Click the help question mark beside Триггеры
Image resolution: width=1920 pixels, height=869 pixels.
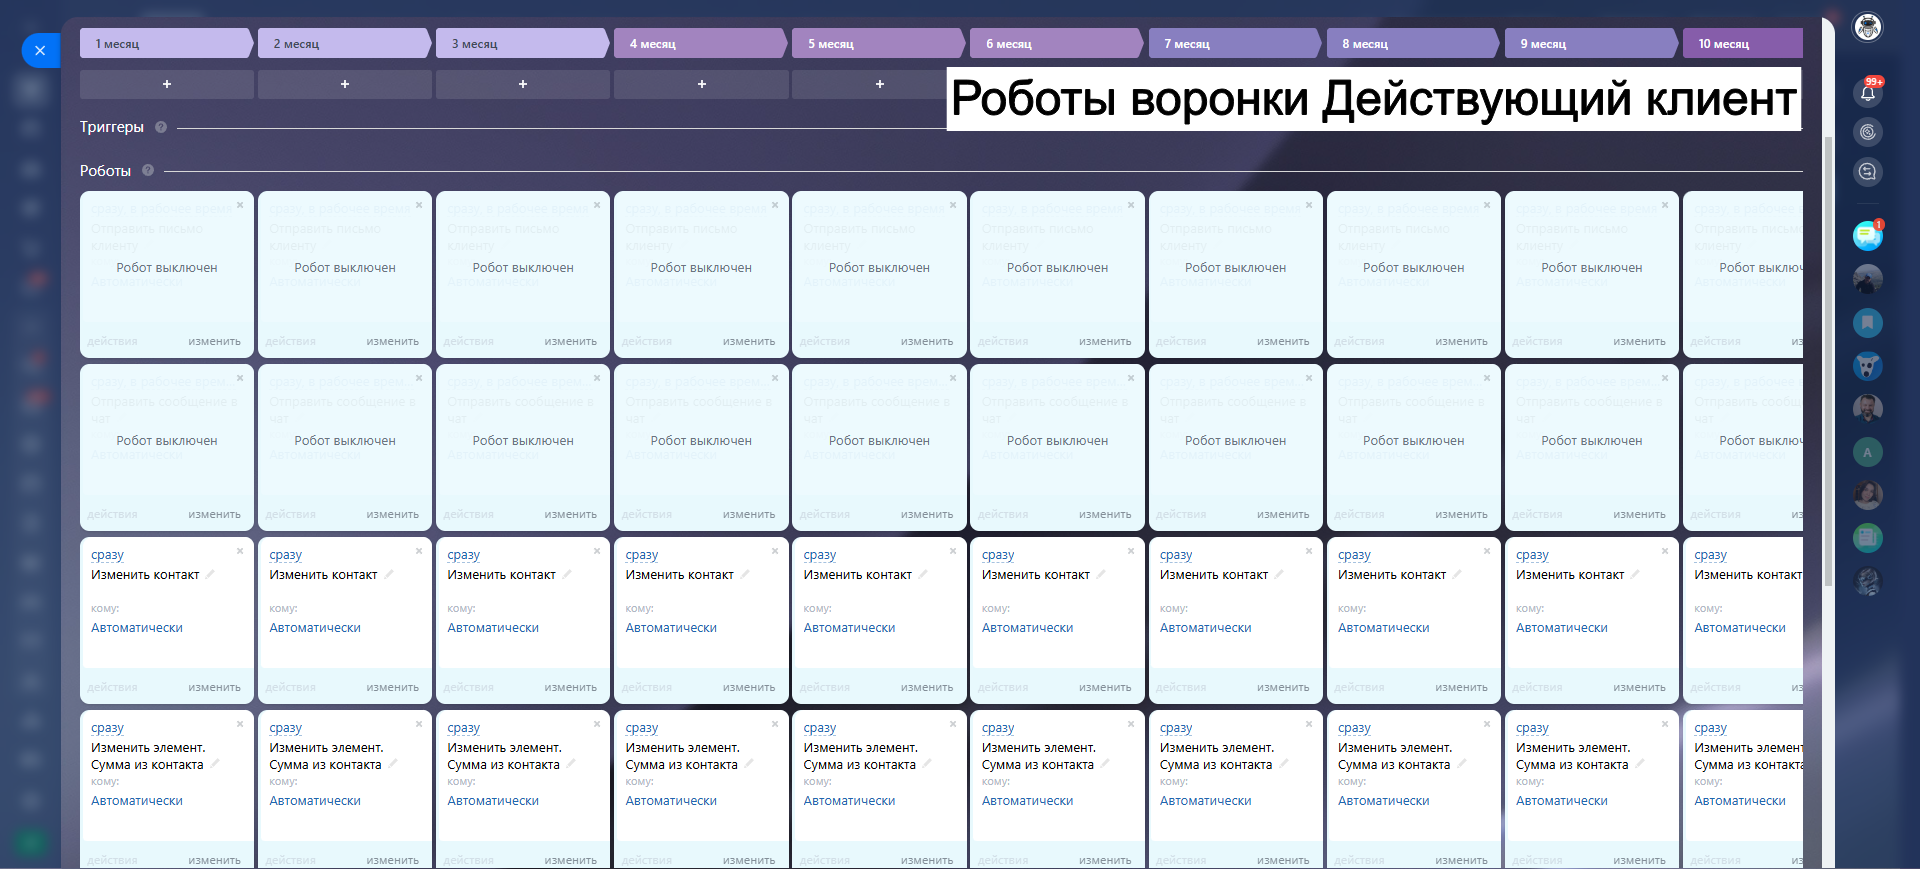click(161, 127)
